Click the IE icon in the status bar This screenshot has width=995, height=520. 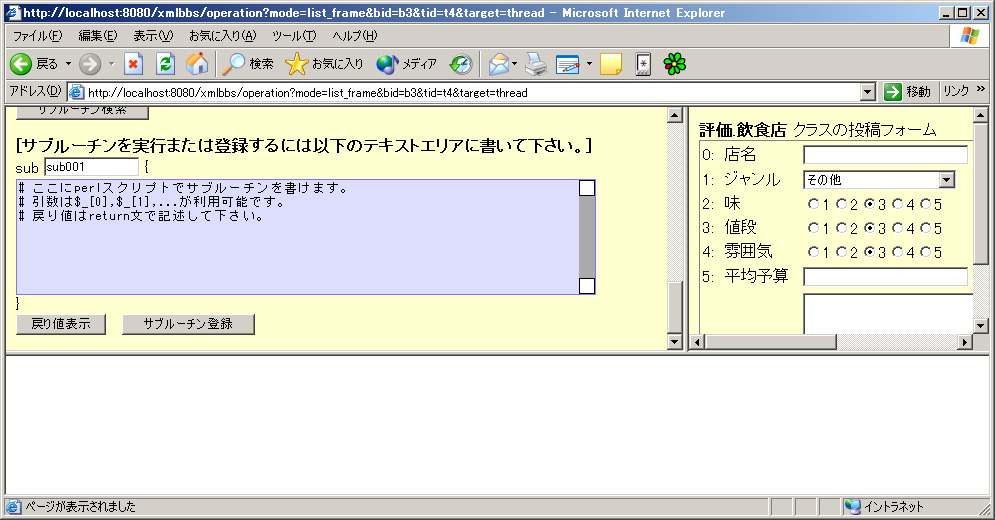[13, 507]
